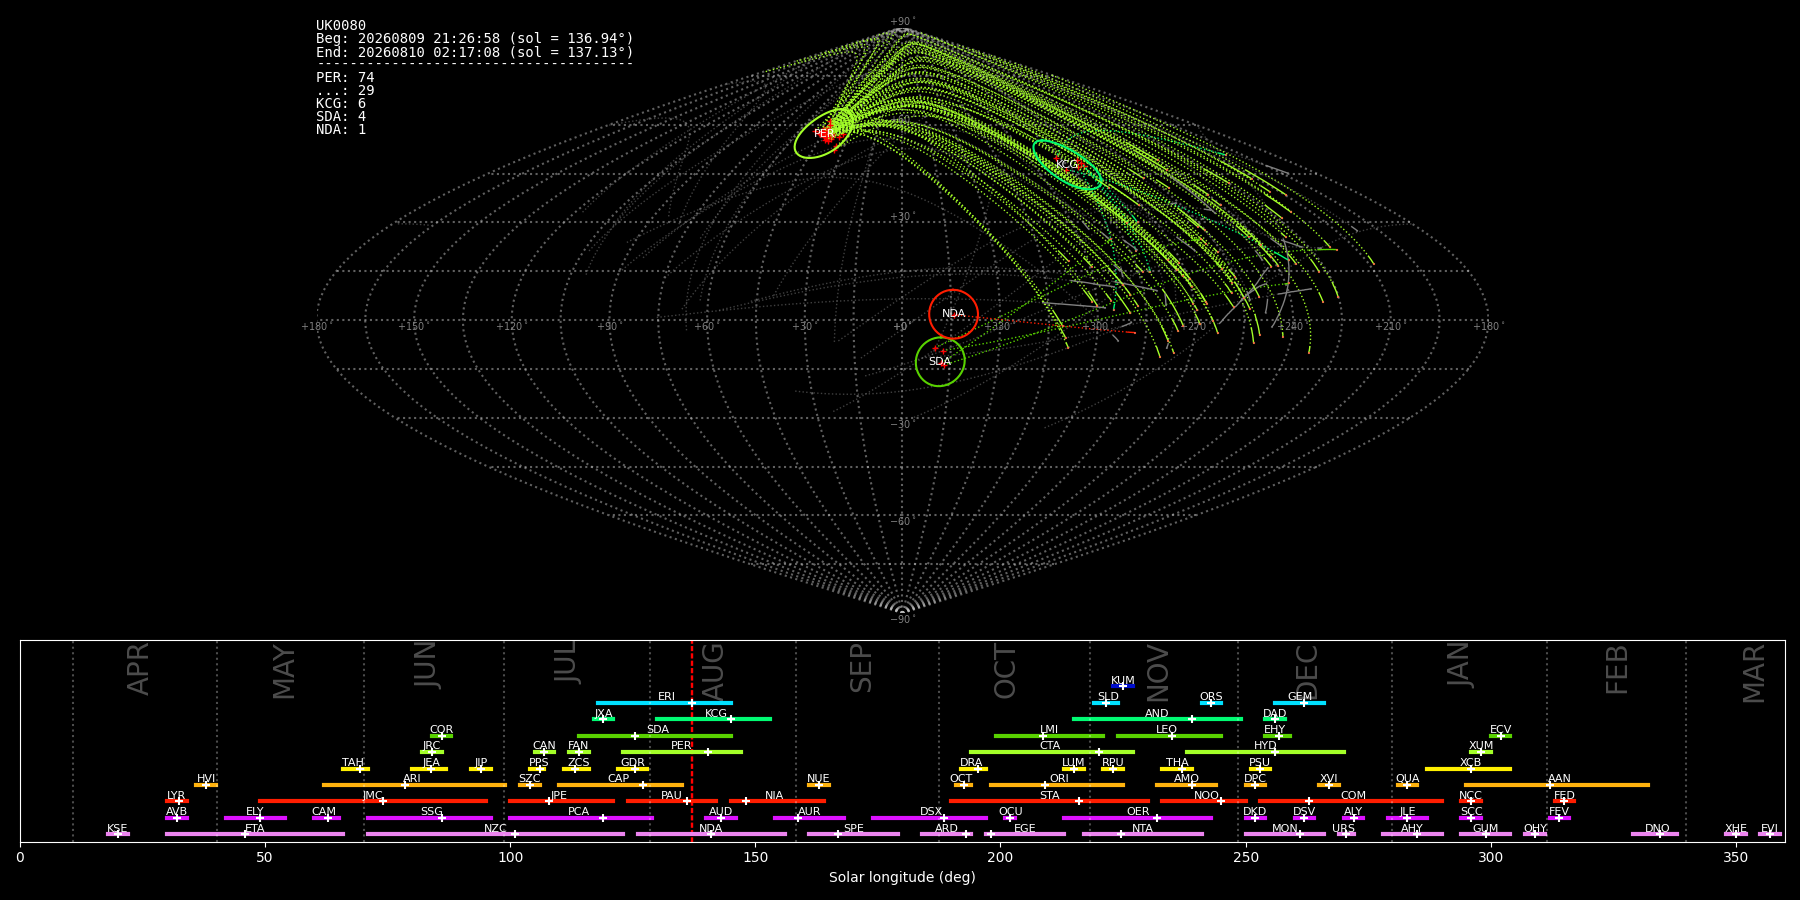Click the blue KUM shower marker
The height and width of the screenshot is (900, 1800).
click(x=1123, y=686)
